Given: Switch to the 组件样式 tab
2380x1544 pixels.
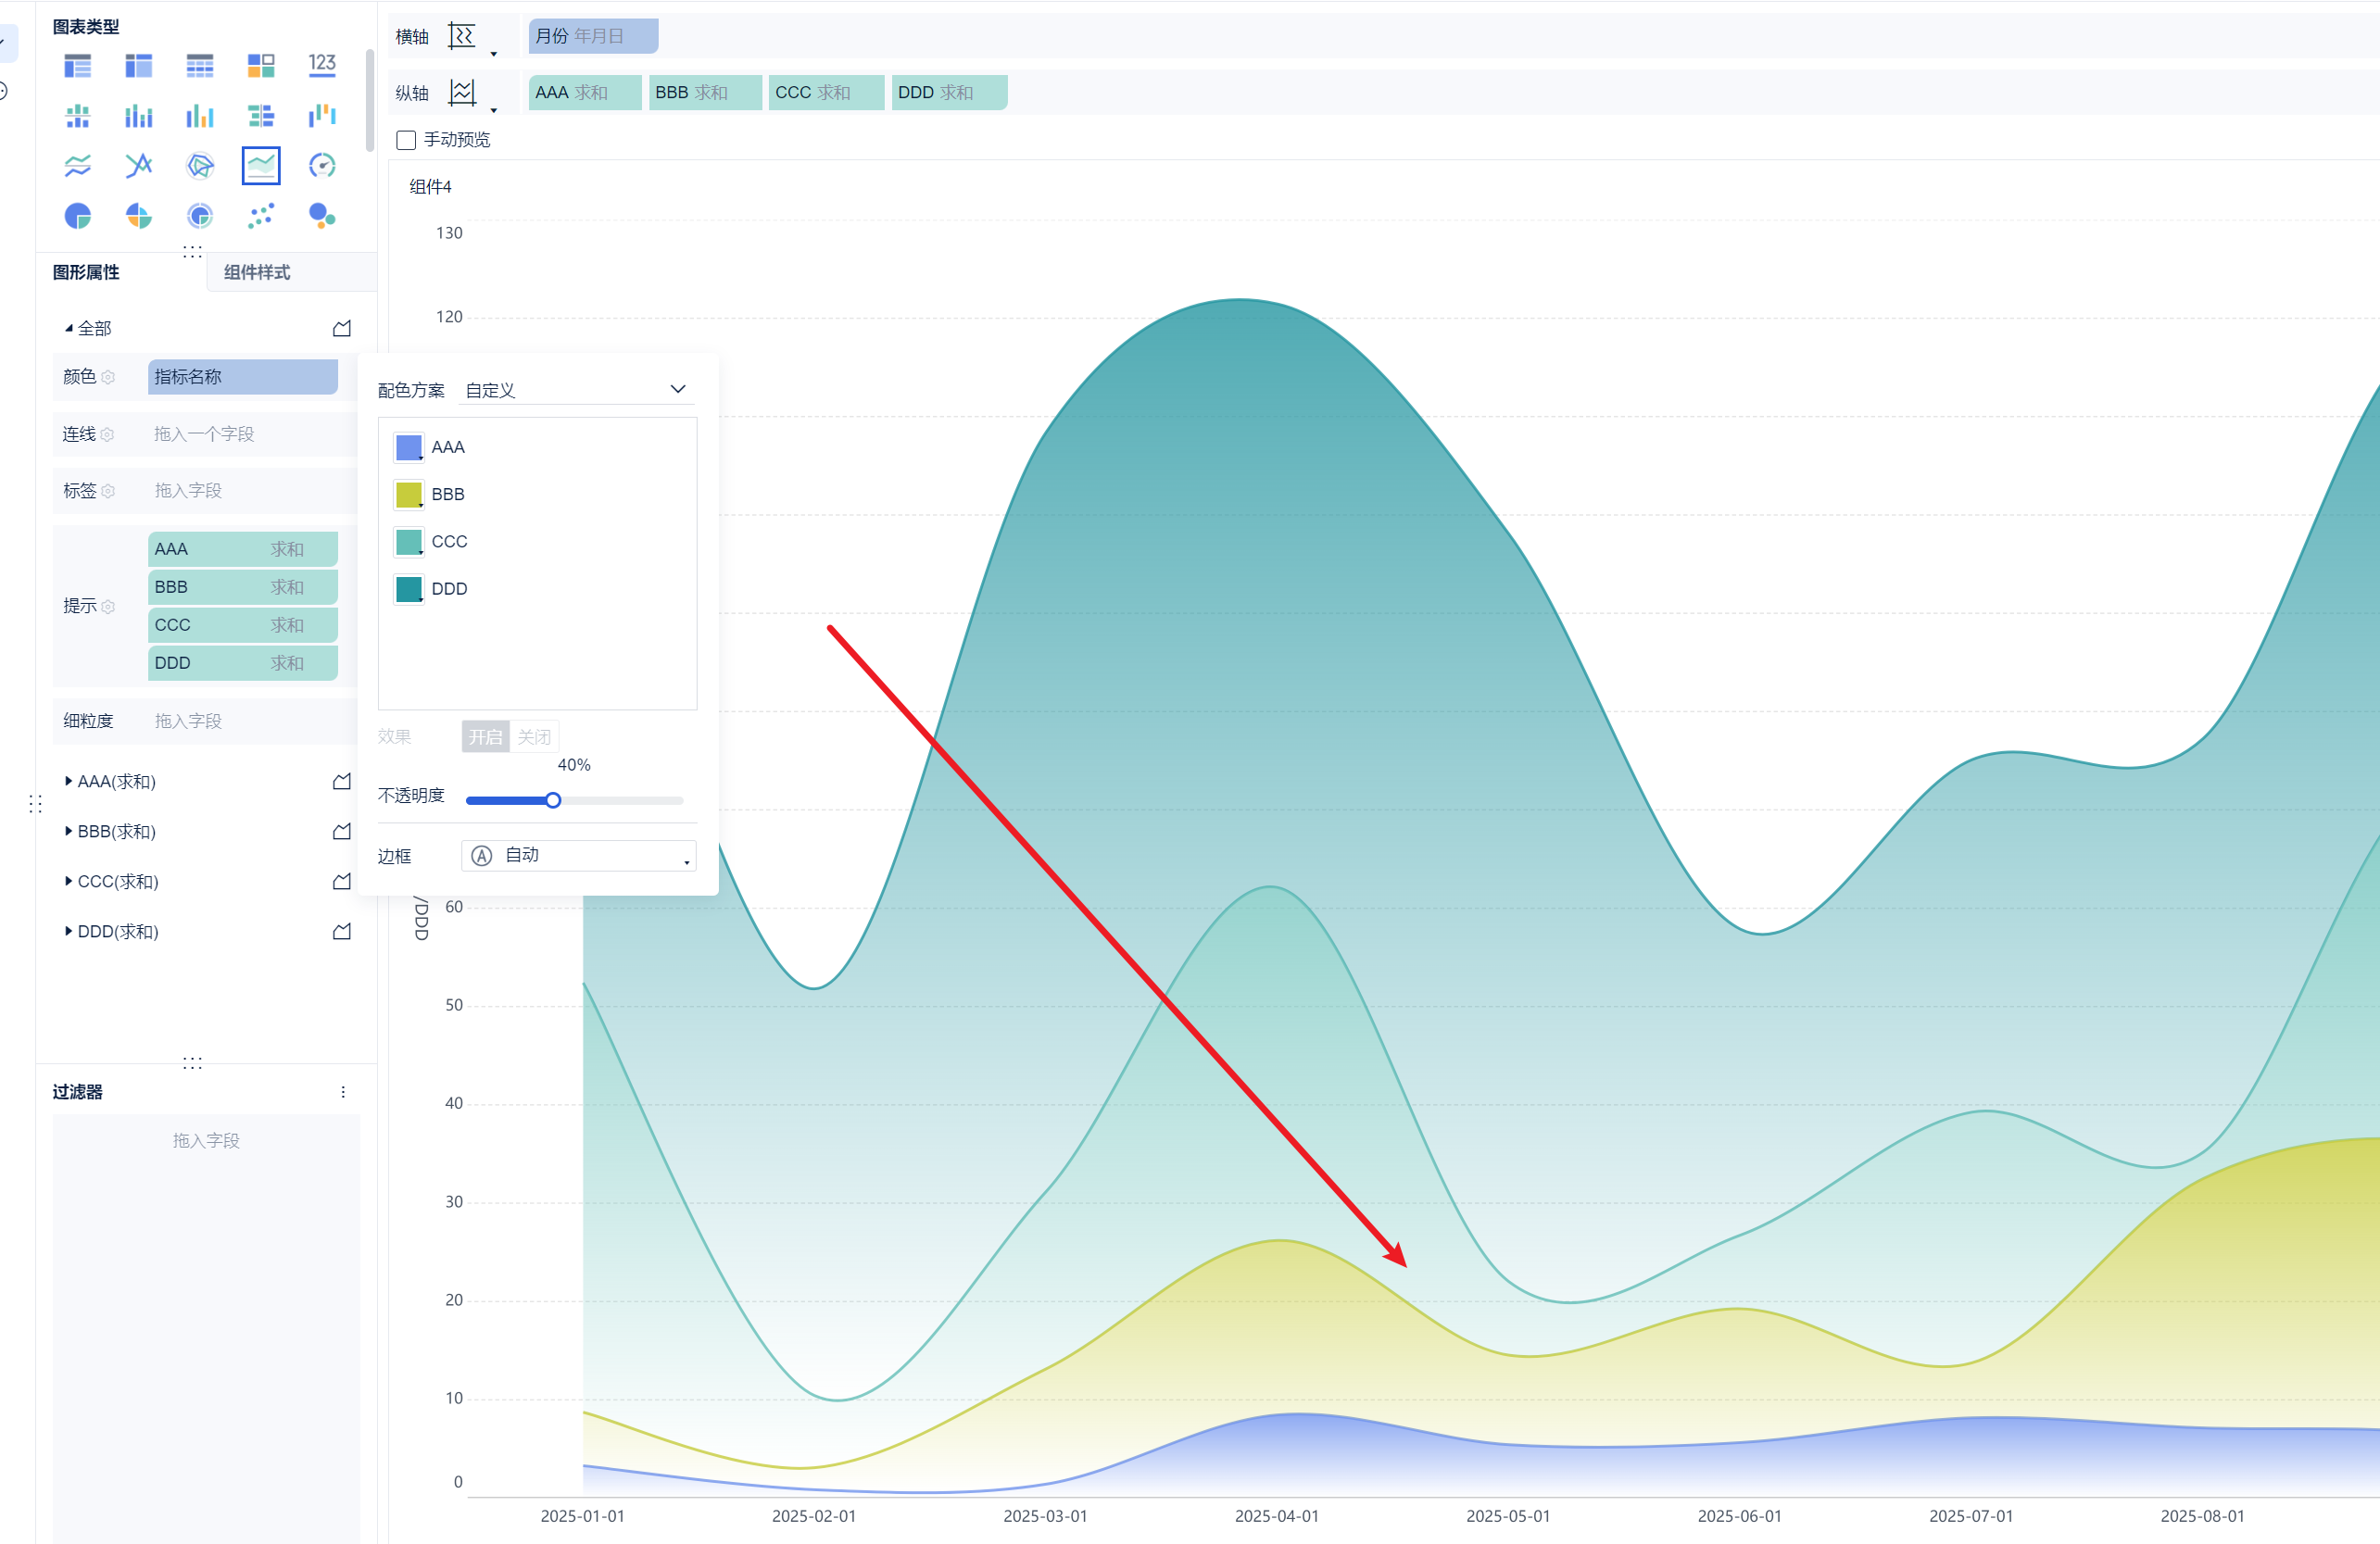Looking at the screenshot, I should point(257,272).
